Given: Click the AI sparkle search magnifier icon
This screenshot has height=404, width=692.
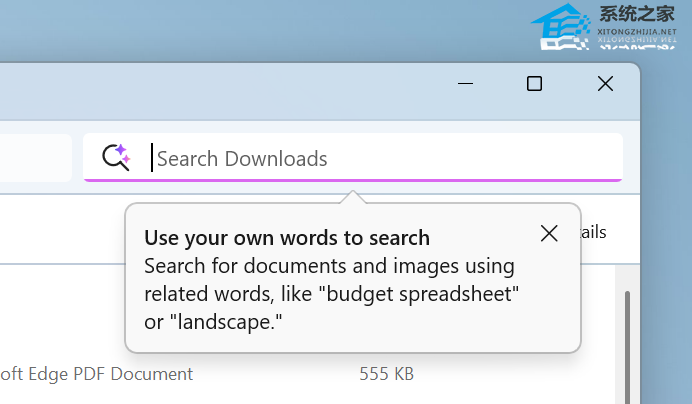Looking at the screenshot, I should 116,157.
